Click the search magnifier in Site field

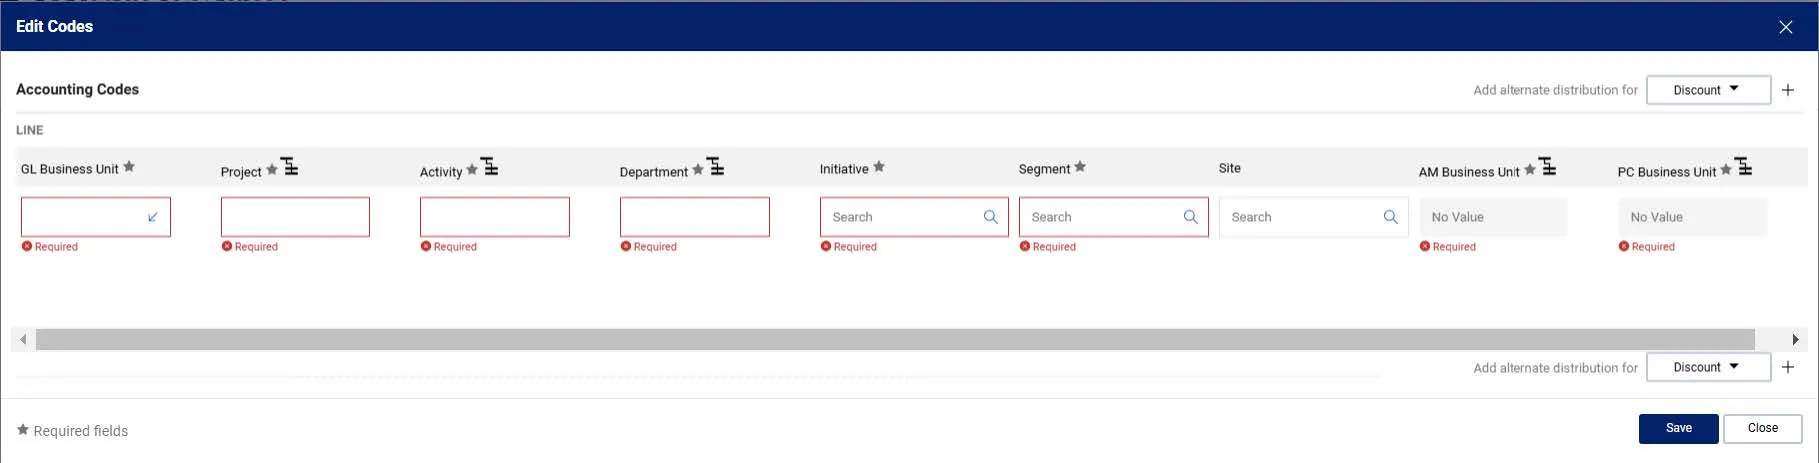(x=1390, y=217)
